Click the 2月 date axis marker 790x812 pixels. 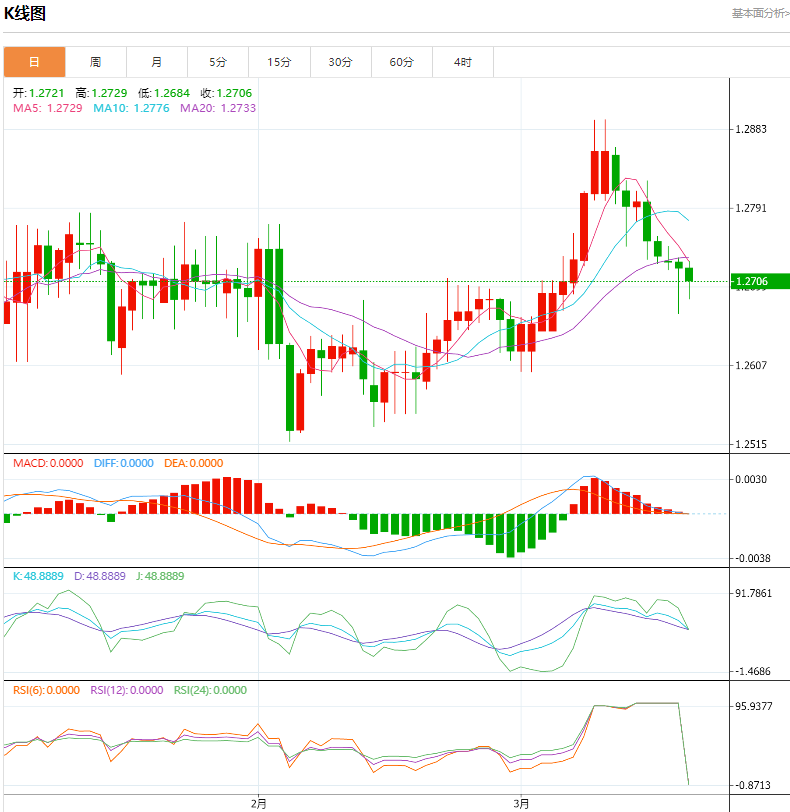tap(259, 802)
